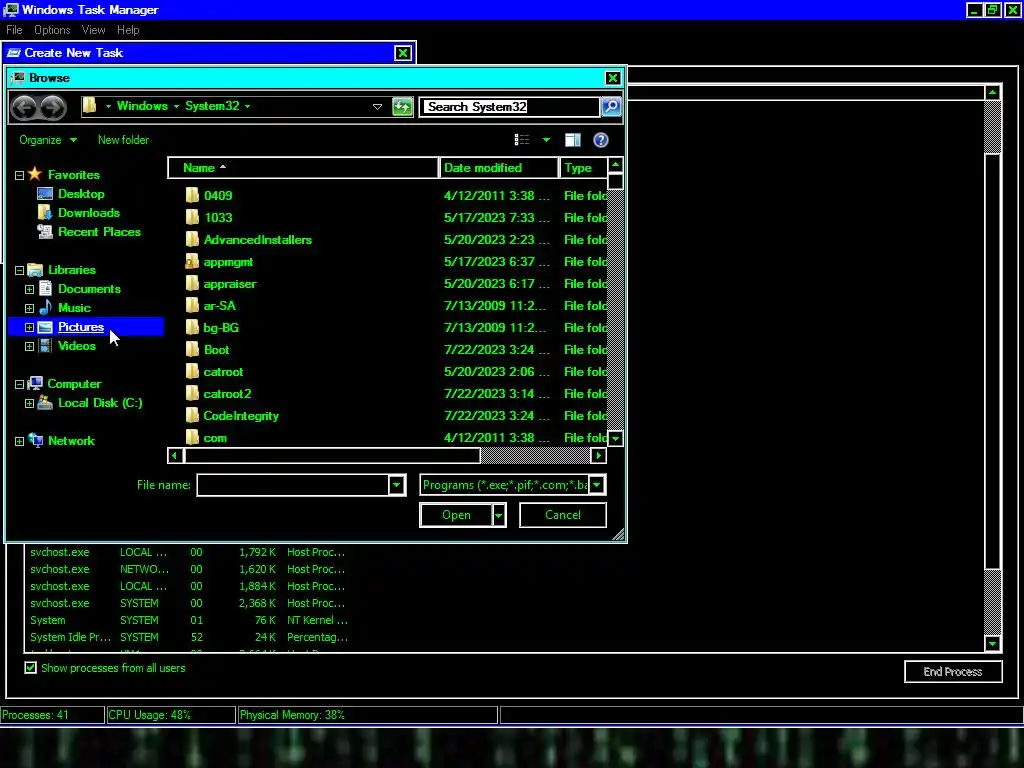
Task: Change view with the view mode icon
Action: (x=522, y=140)
